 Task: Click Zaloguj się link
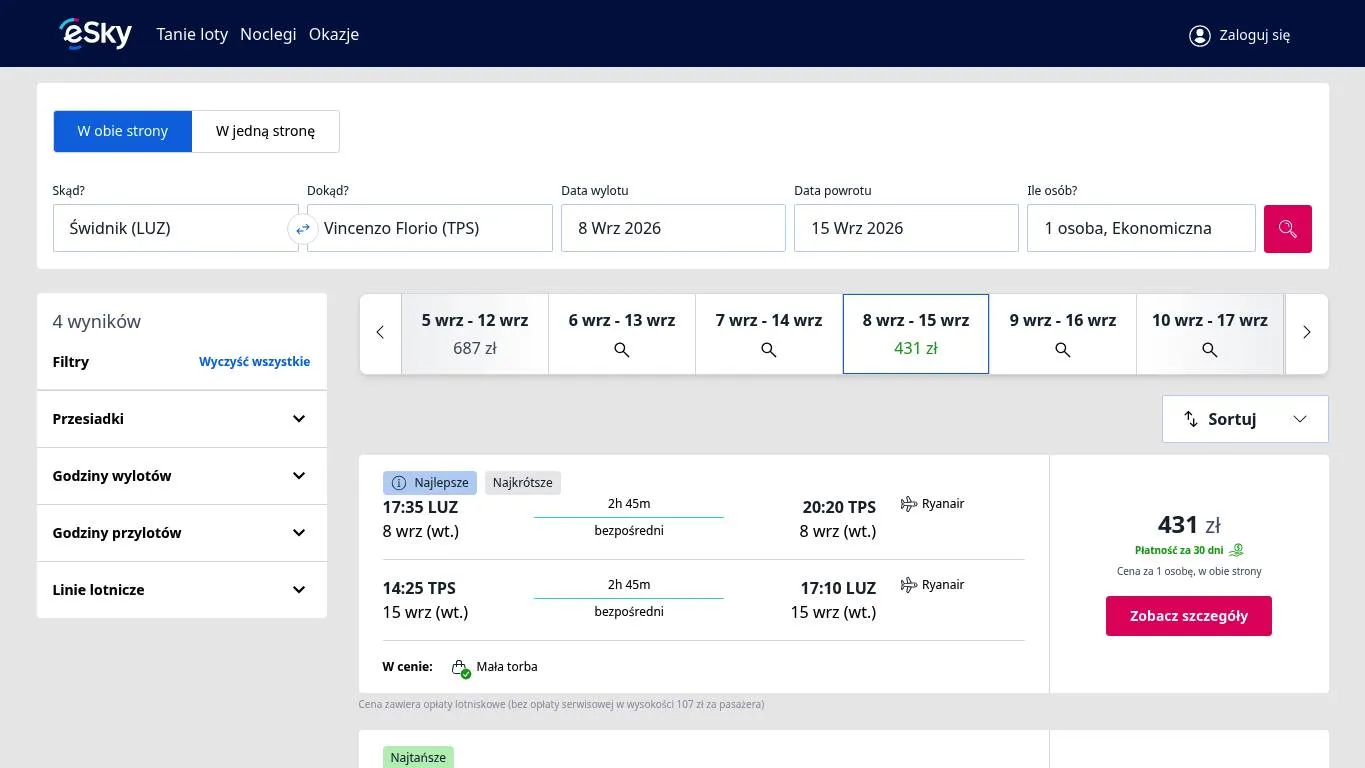tap(1254, 35)
